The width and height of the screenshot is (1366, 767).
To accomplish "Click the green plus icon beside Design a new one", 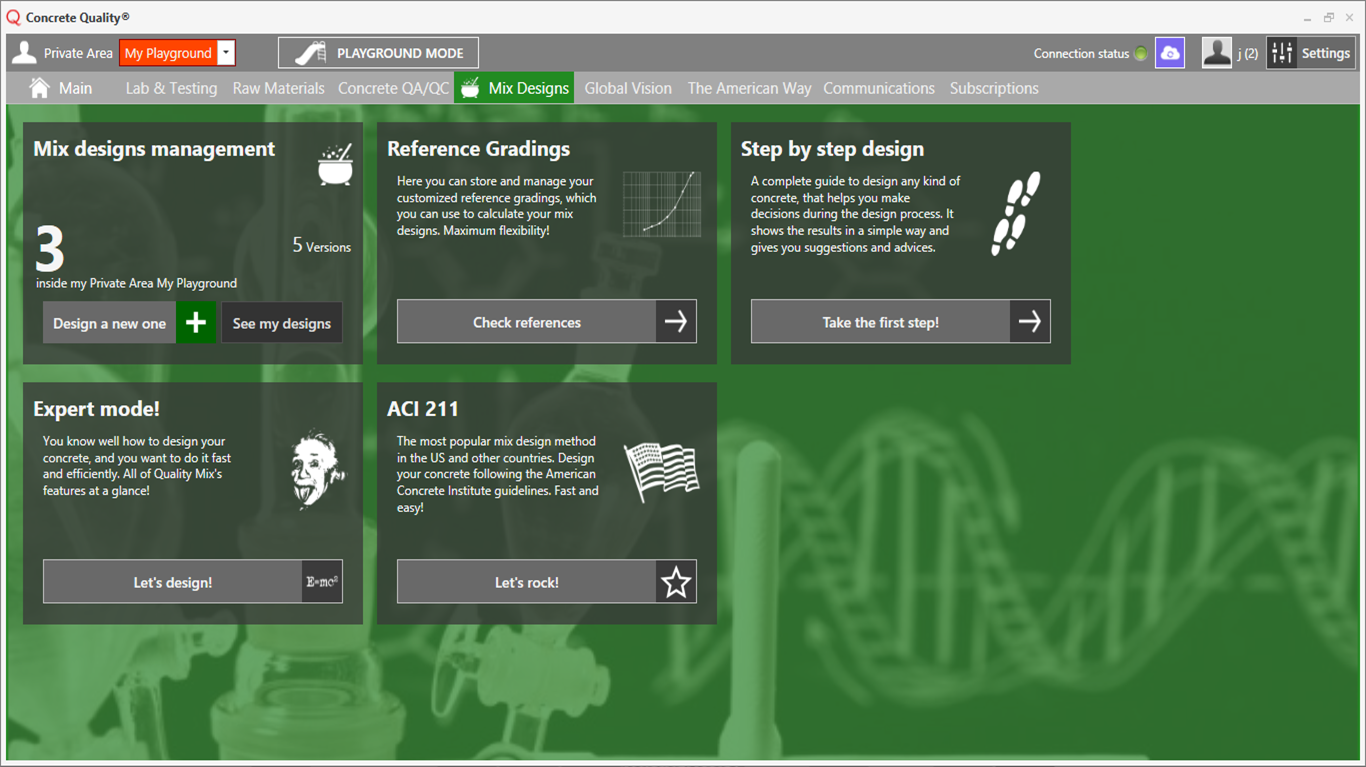I will (196, 323).
